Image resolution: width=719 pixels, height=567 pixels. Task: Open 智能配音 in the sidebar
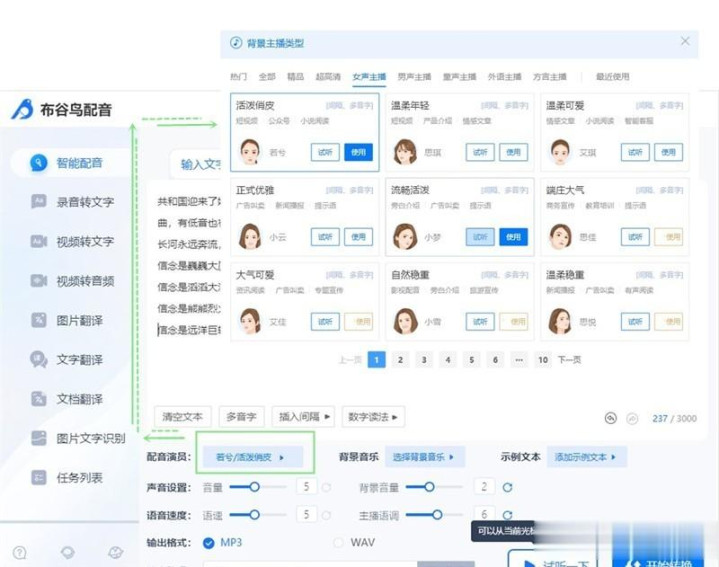point(69,163)
